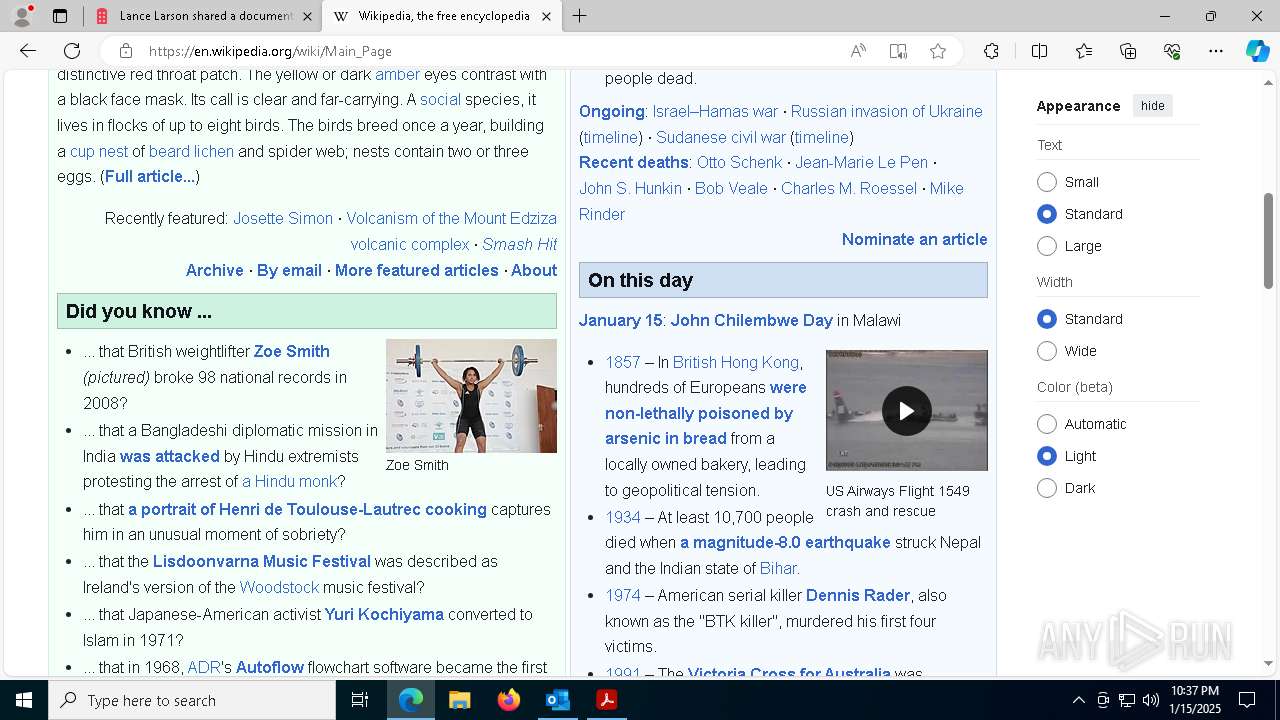Select Wikipedia, the free encyclopedia tab
Screen dimensions: 1280x720
pyautogui.click(x=441, y=16)
